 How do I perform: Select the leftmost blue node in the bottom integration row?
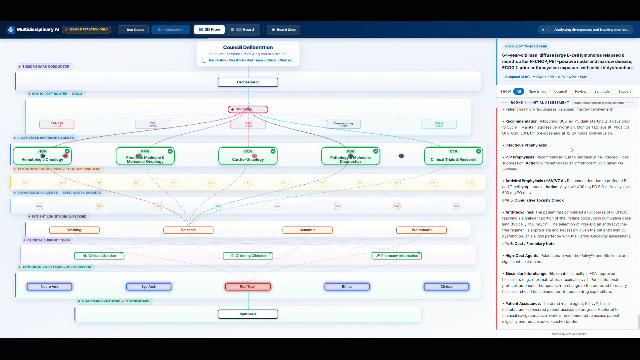click(x=49, y=287)
